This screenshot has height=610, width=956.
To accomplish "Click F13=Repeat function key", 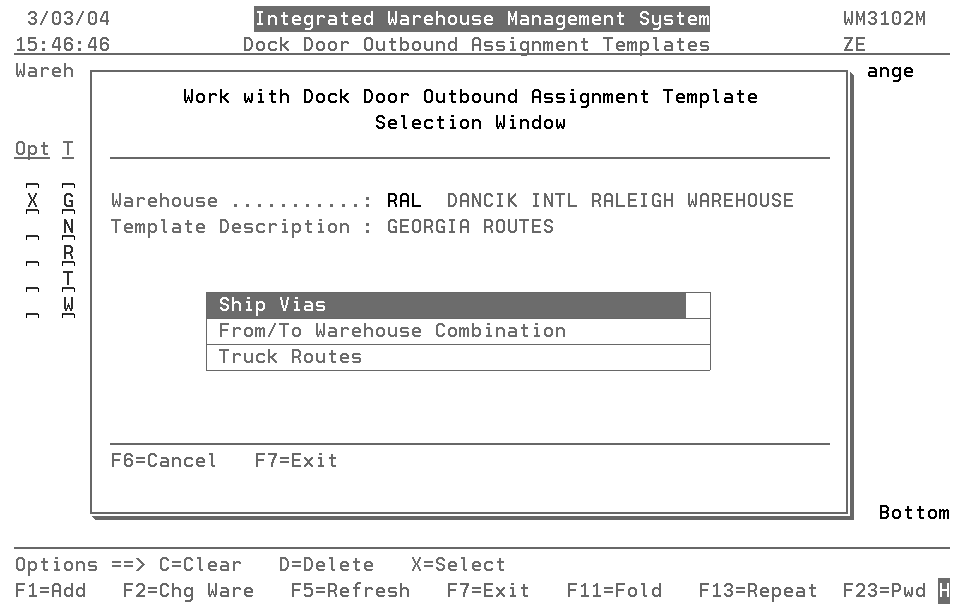I will pyautogui.click(x=758, y=591).
